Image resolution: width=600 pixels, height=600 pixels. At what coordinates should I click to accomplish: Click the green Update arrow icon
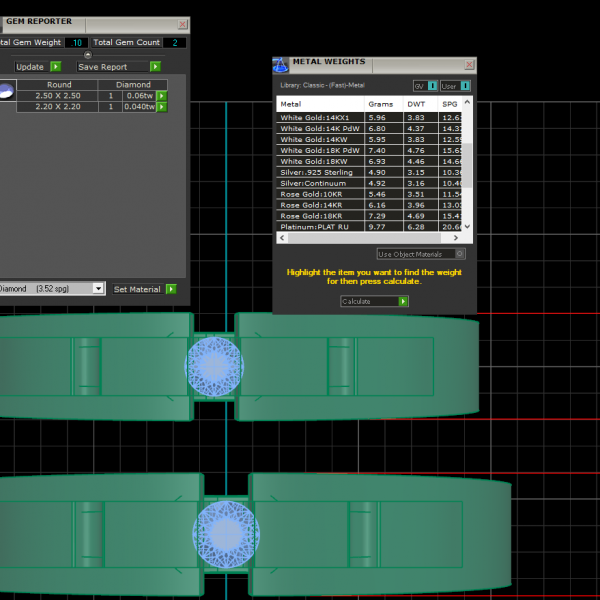55,67
